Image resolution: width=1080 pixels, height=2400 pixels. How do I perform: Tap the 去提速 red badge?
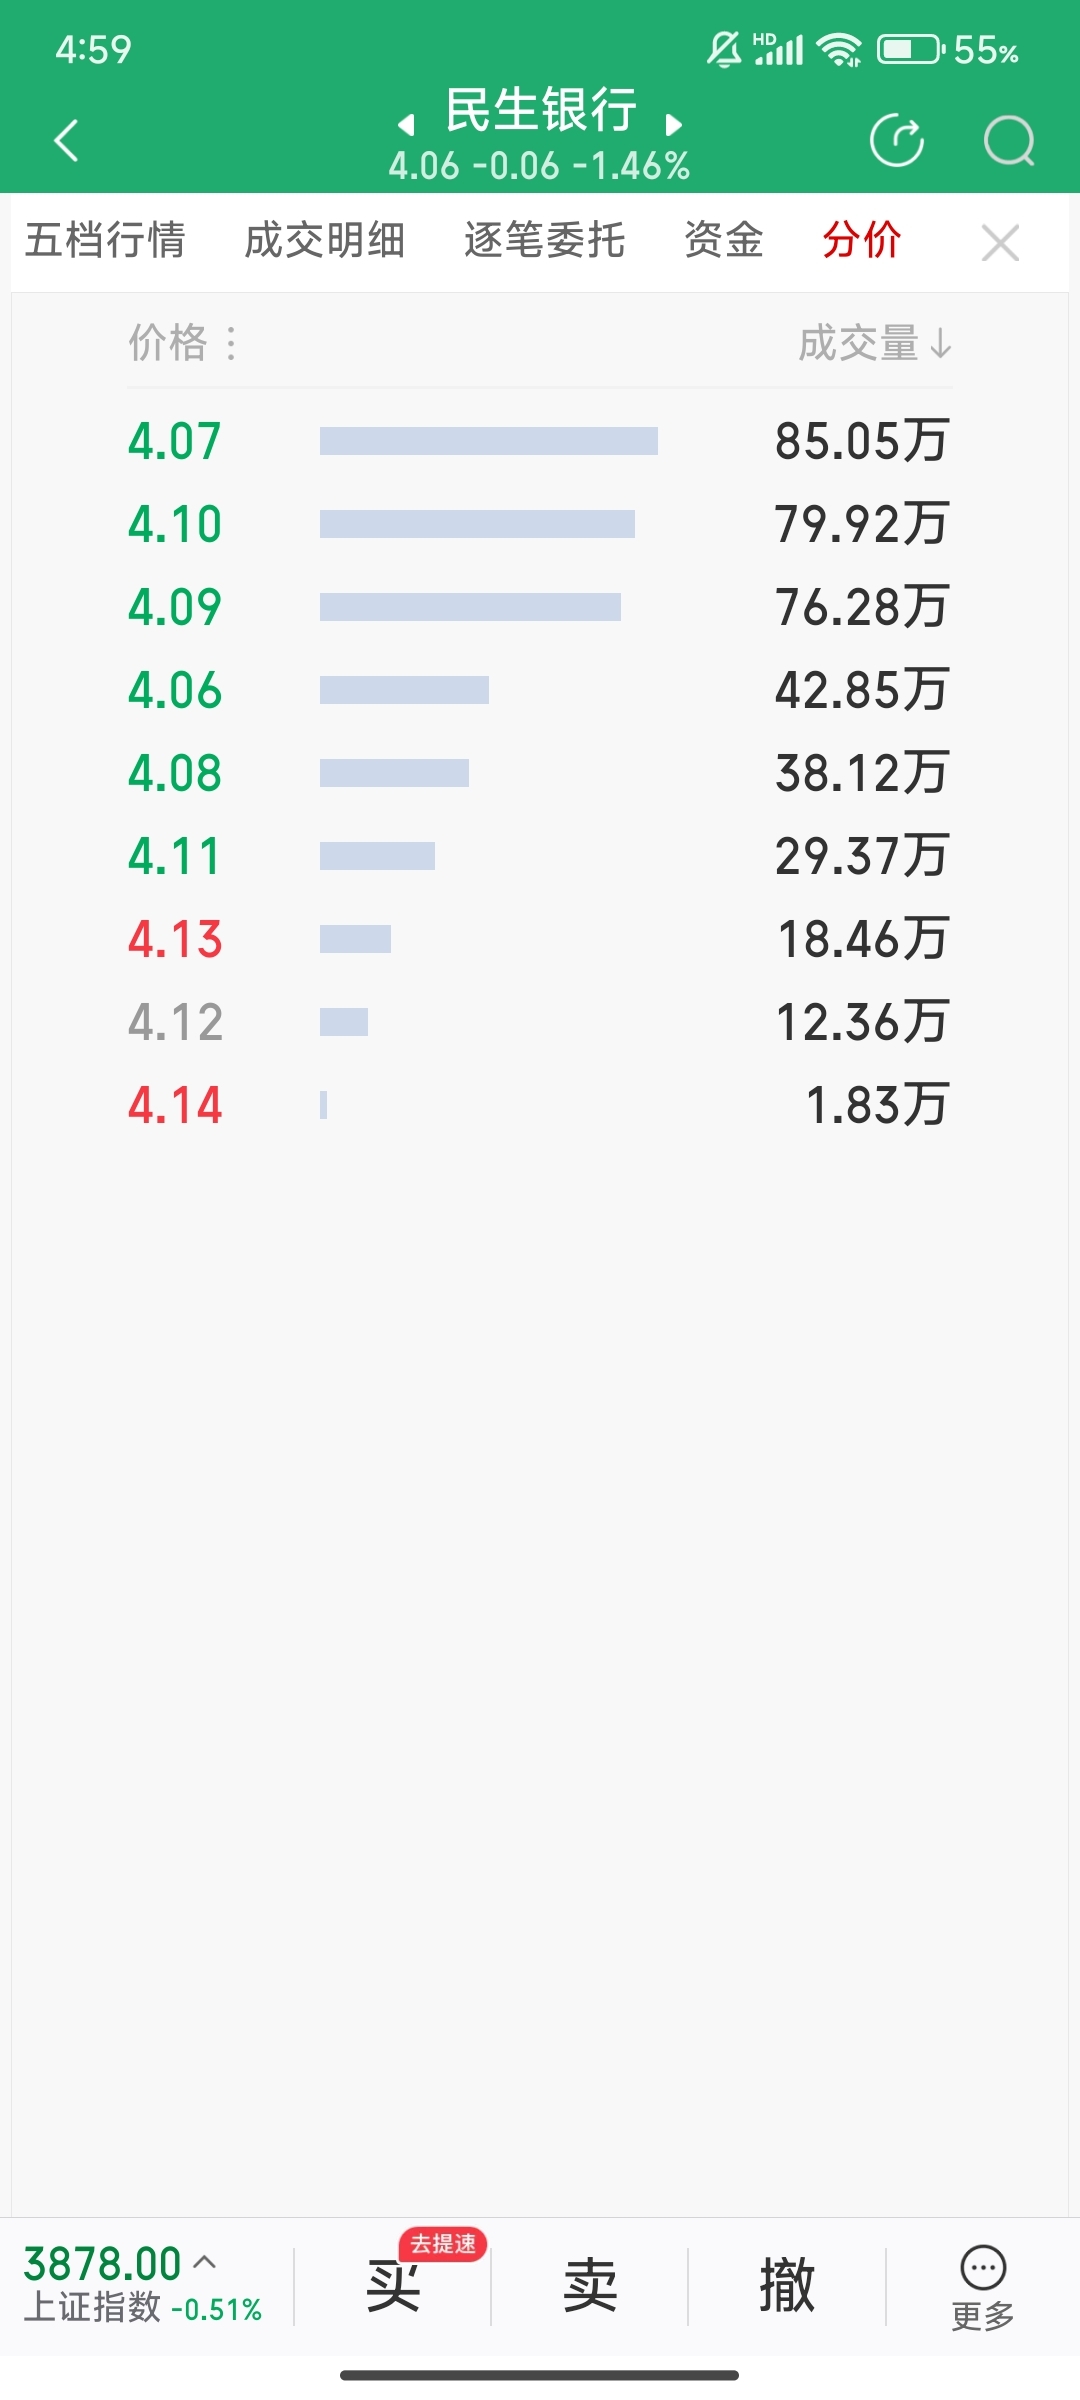point(443,2243)
